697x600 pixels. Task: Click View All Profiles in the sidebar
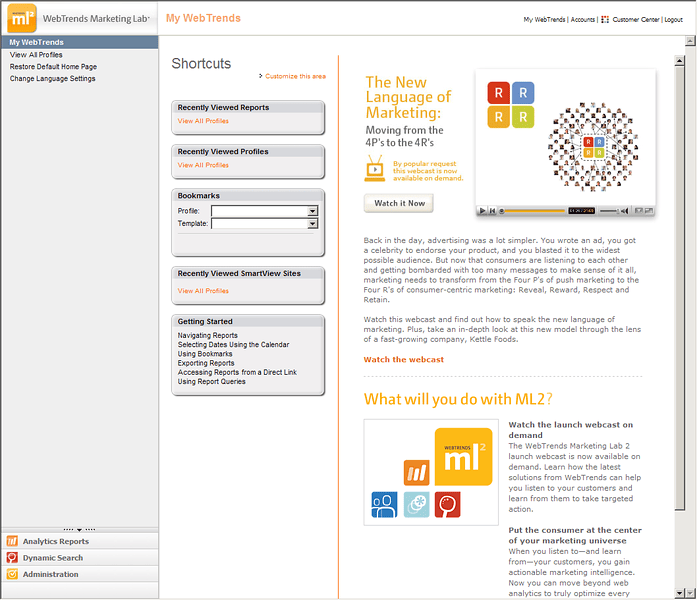[36, 55]
